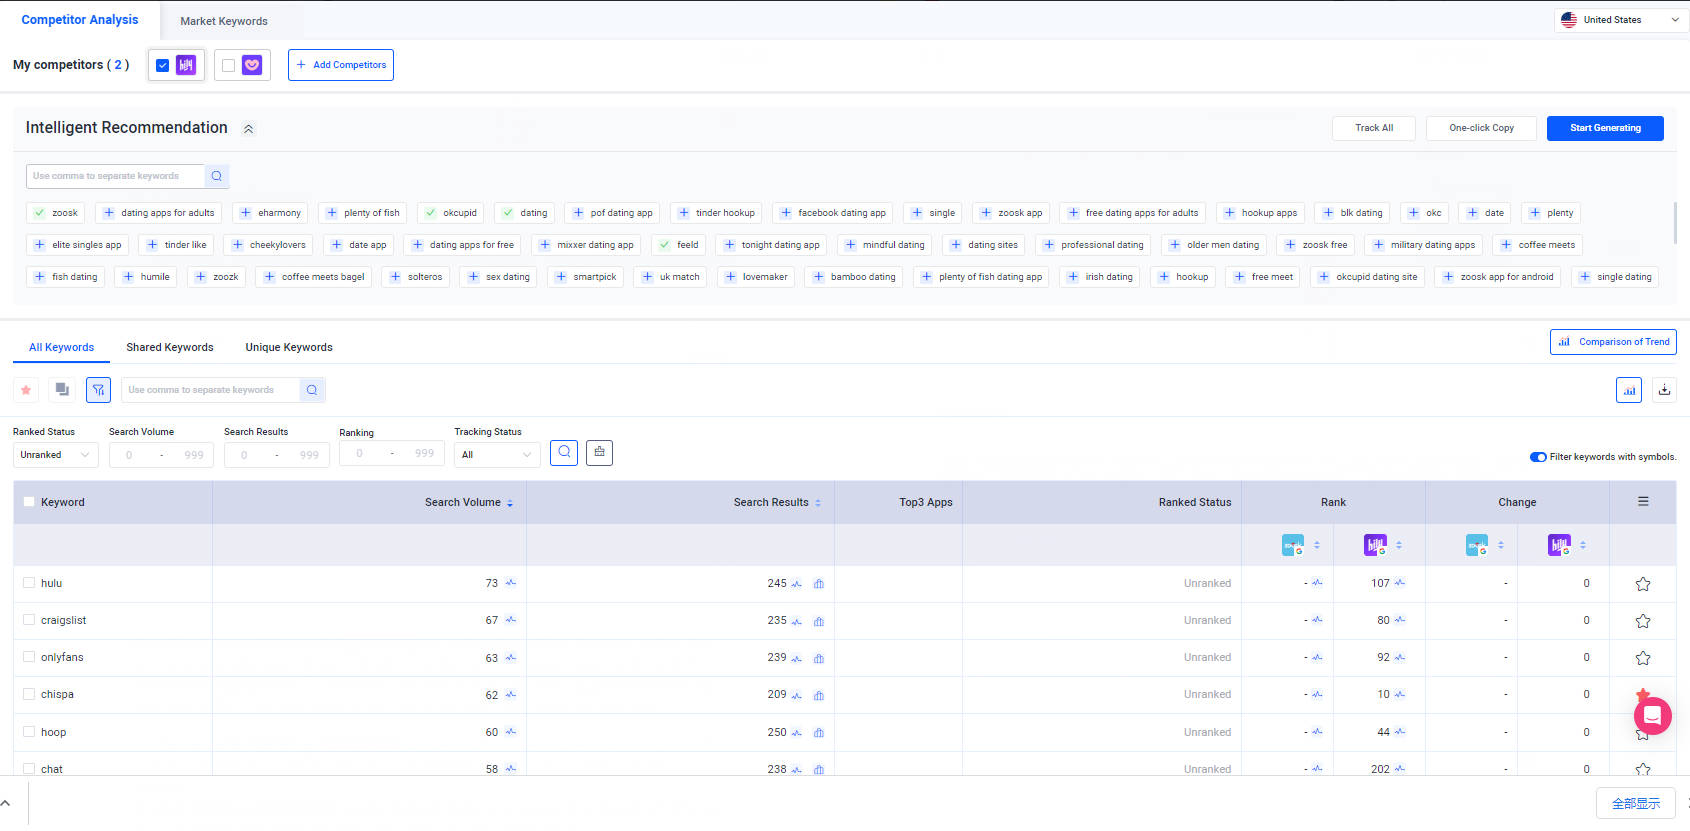Check the craigslist keyword row
This screenshot has width=1690, height=831.
pos(29,620)
